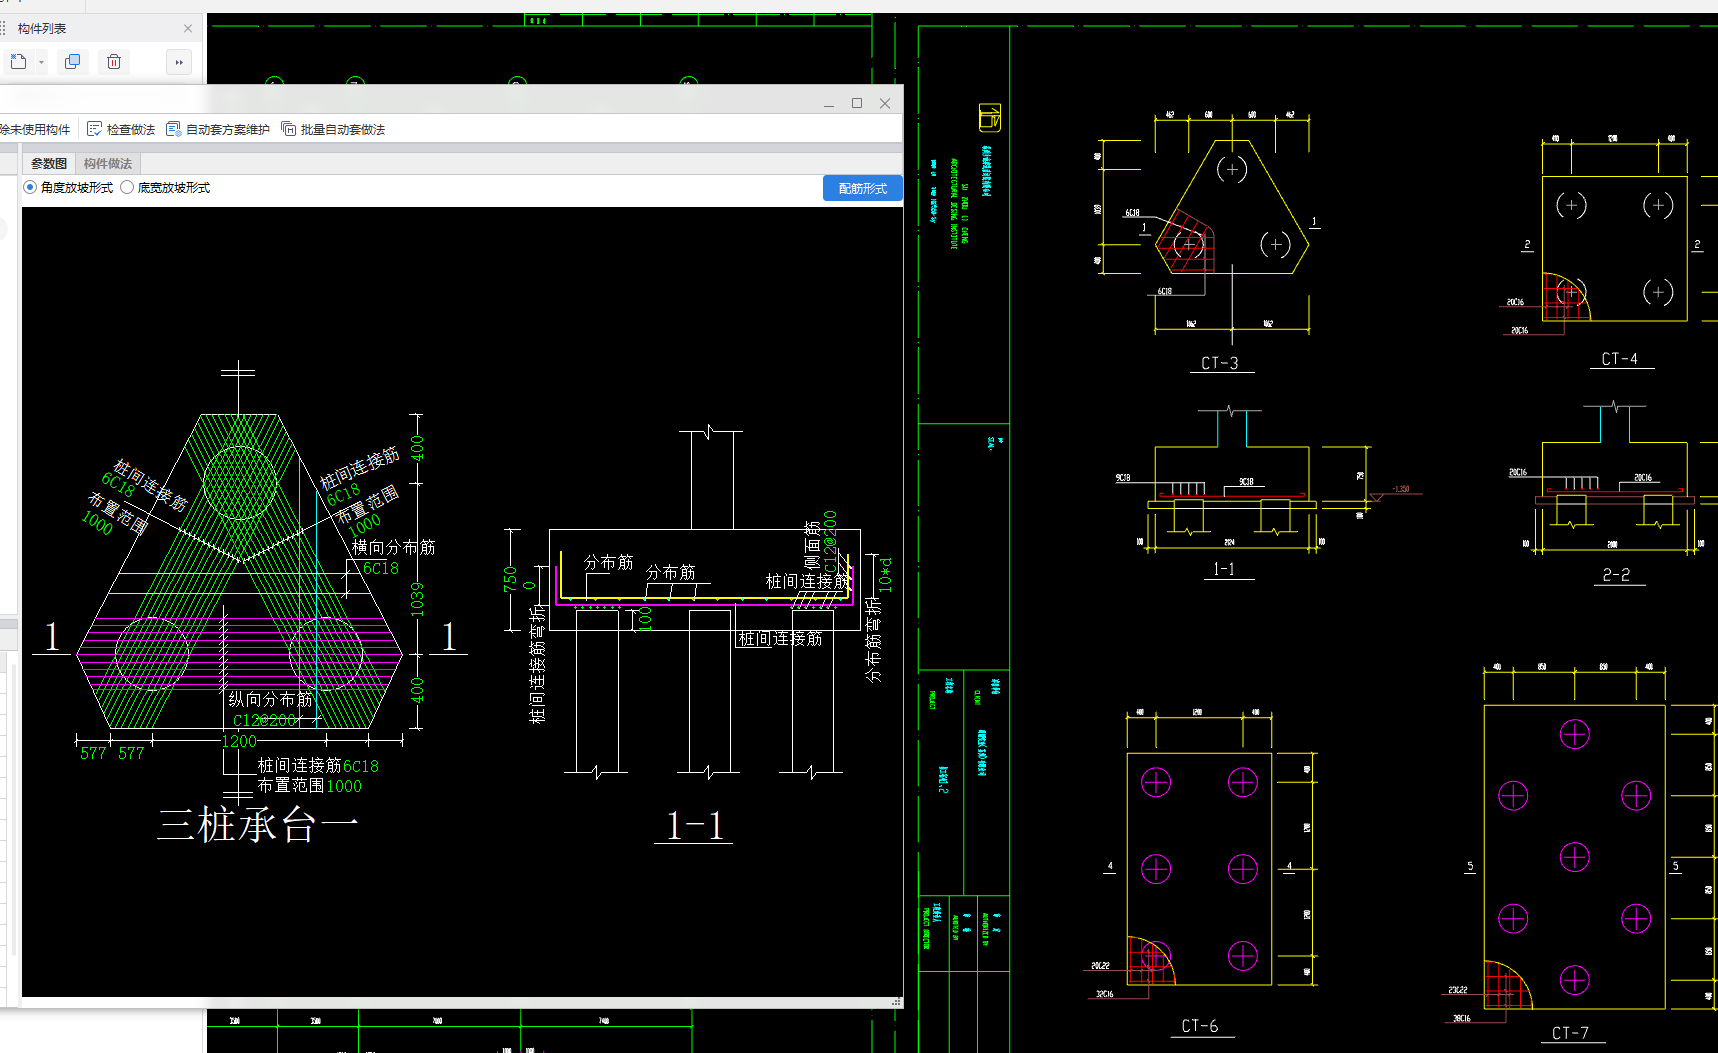Open the dropdown arrow beside the new component icon

[41, 62]
